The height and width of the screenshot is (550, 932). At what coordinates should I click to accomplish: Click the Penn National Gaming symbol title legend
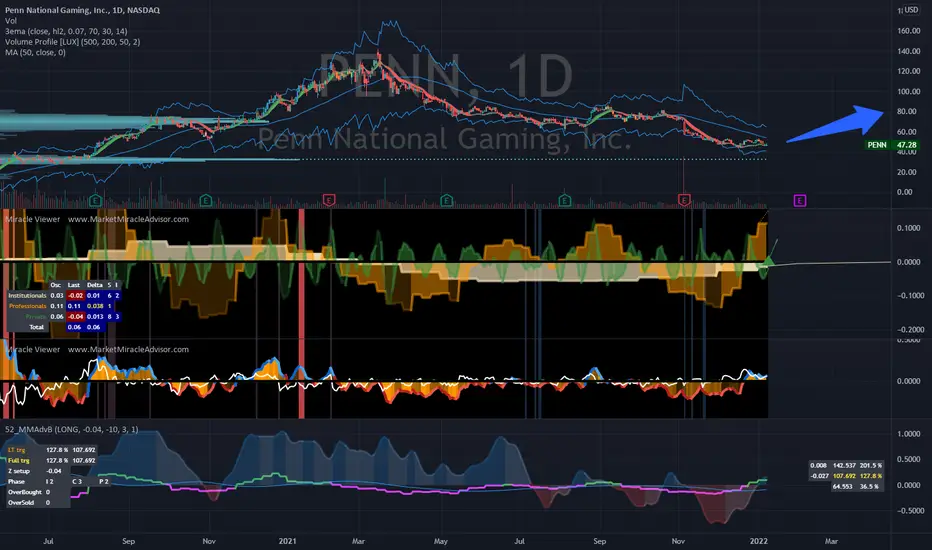[82, 10]
